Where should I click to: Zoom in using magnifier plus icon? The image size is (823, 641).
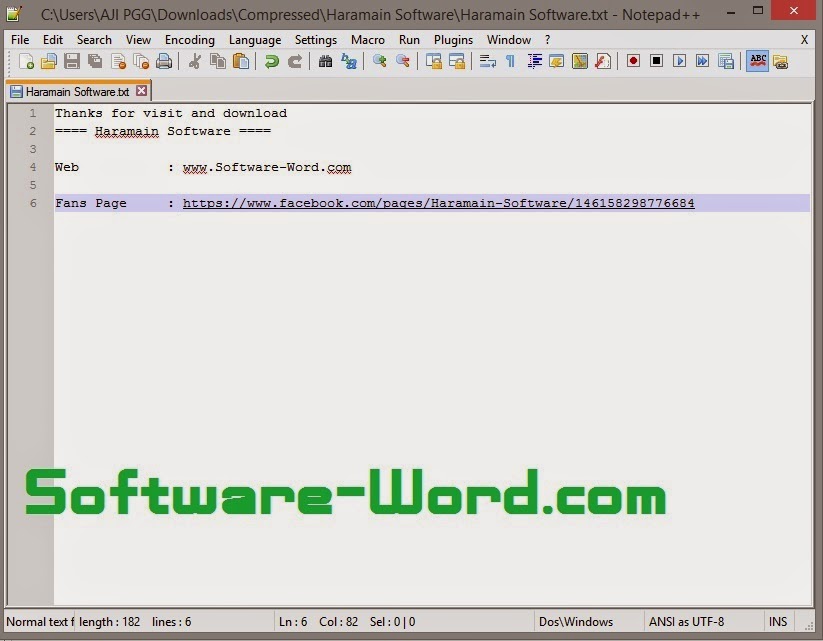click(x=379, y=61)
